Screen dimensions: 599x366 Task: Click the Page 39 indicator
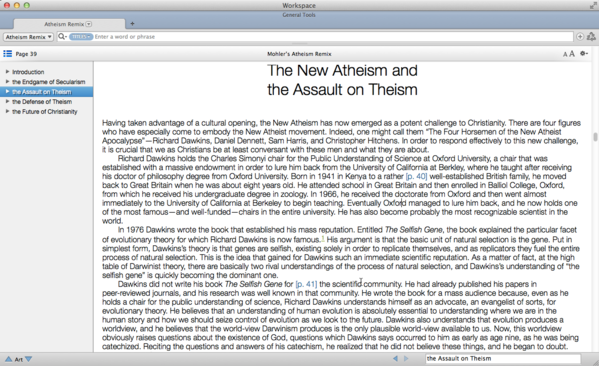(x=26, y=54)
